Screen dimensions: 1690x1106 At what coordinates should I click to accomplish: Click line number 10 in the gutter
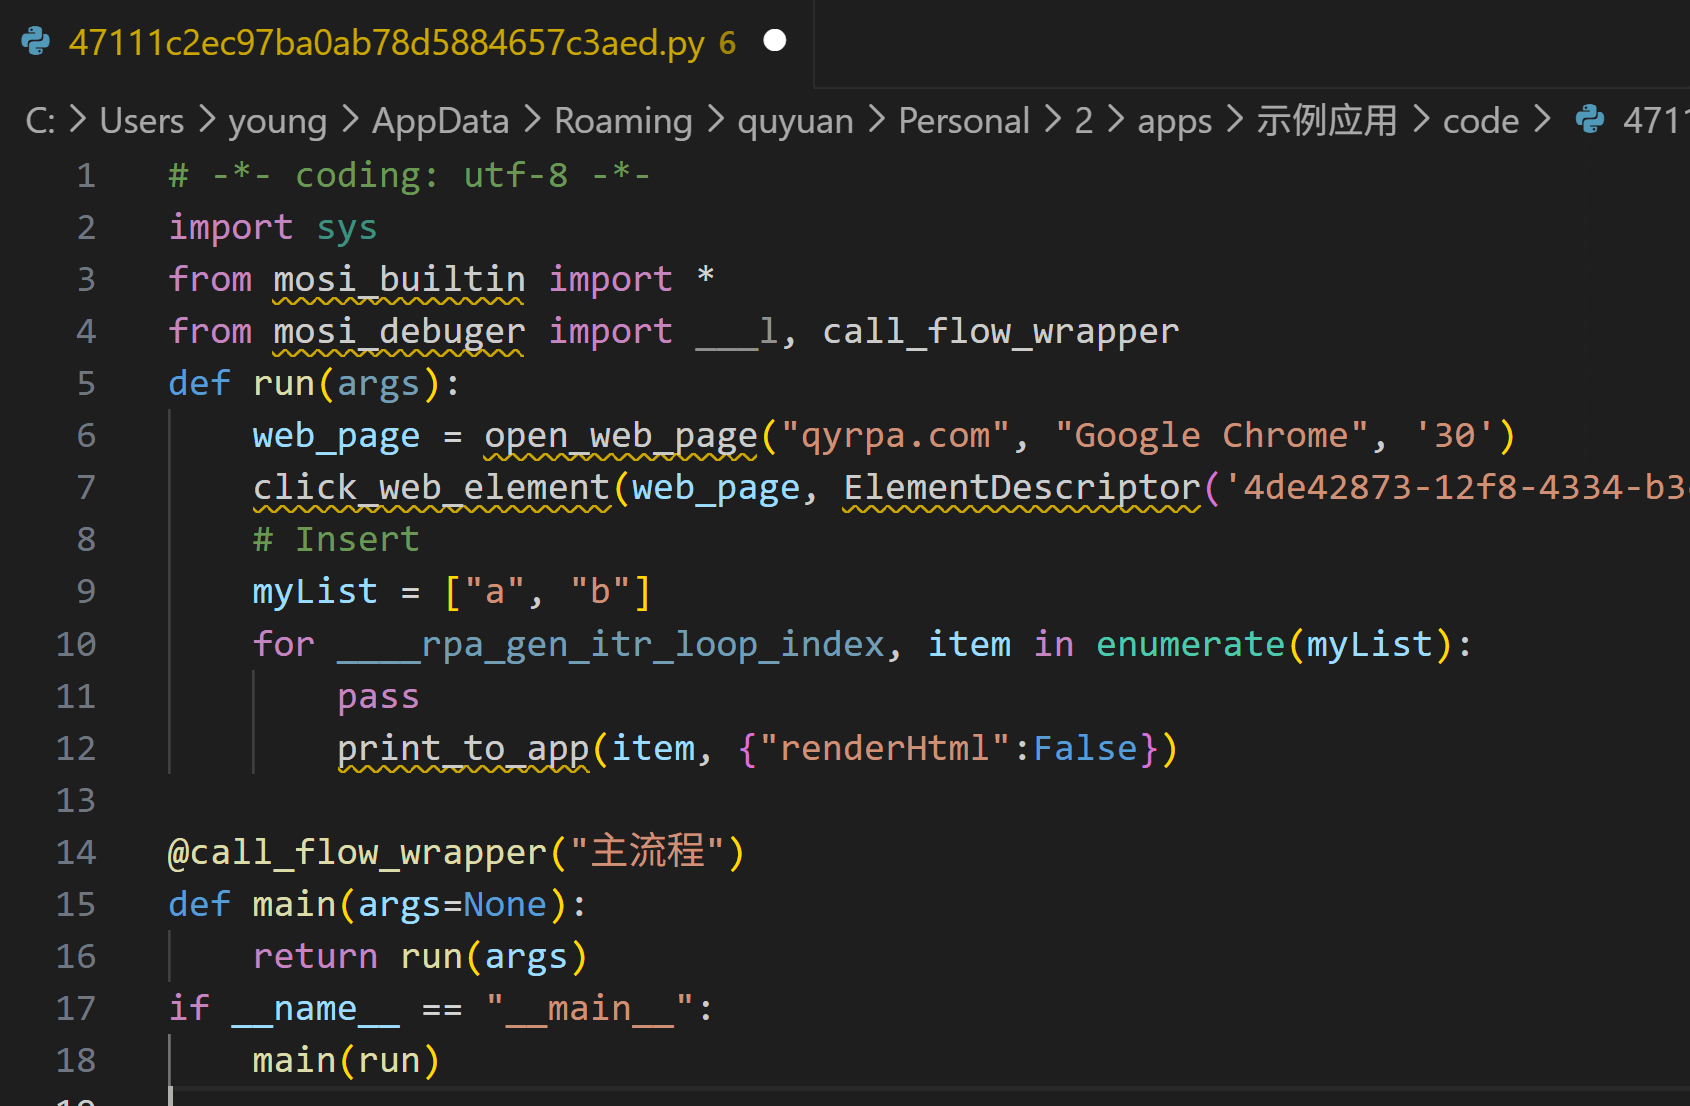click(x=76, y=644)
